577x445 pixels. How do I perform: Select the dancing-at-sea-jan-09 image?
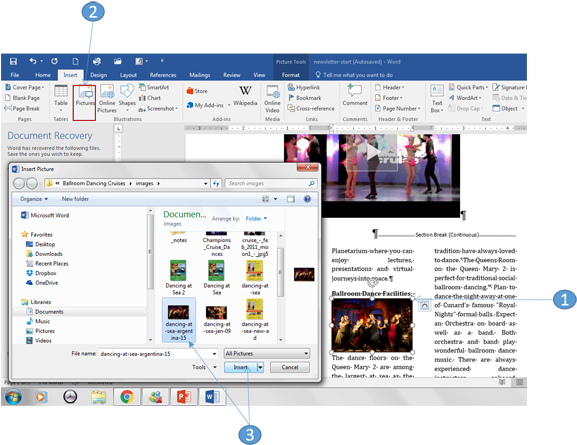(217, 319)
